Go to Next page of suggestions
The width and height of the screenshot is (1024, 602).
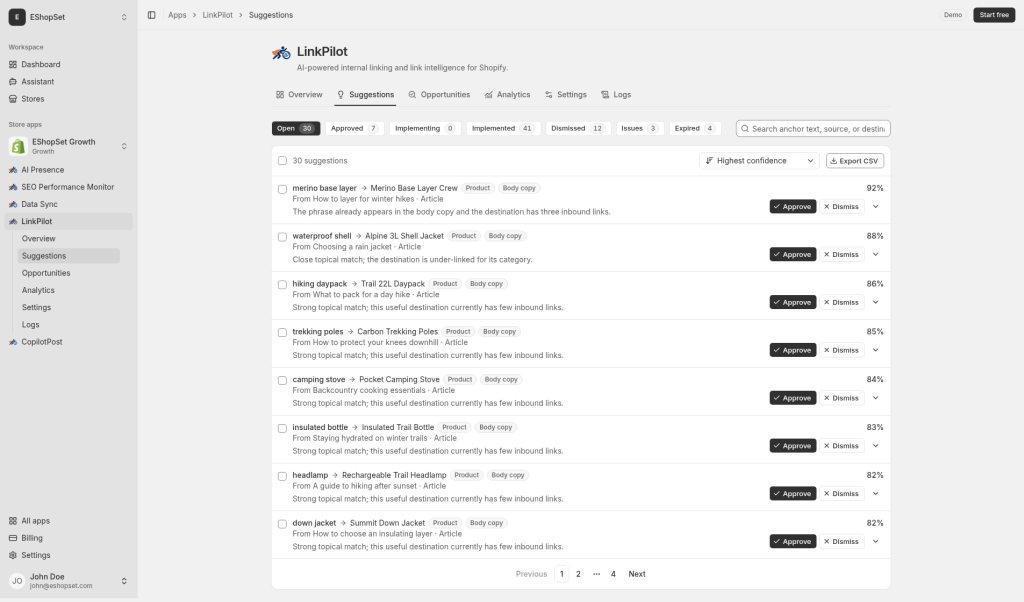(637, 574)
